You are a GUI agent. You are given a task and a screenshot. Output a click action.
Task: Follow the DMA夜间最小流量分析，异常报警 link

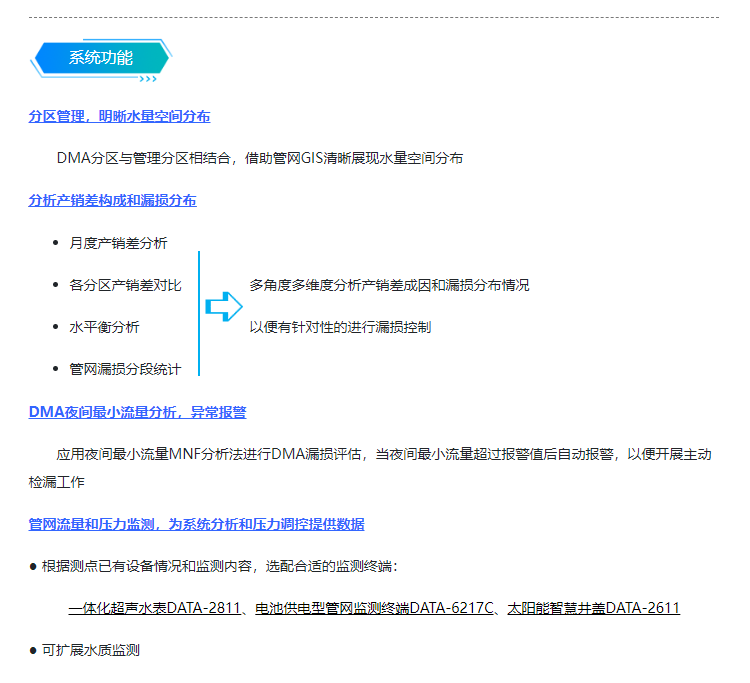(137, 411)
